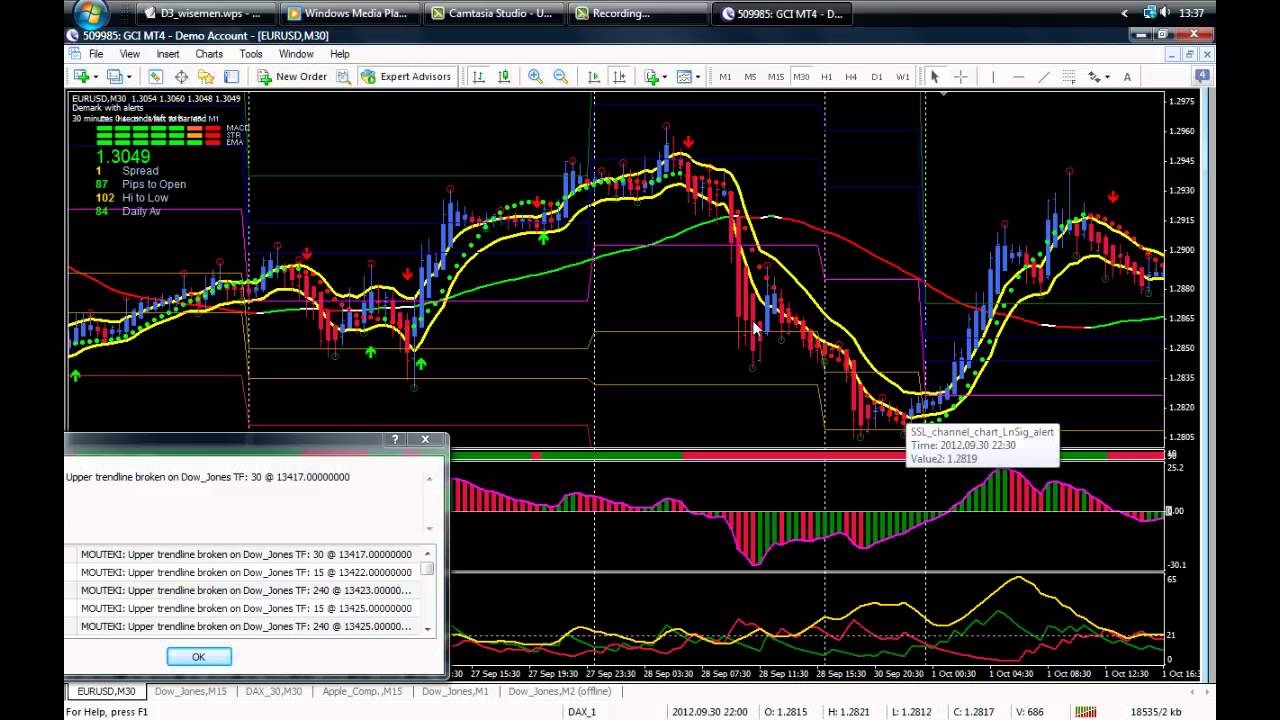Expand the Arrows tool dropdown arrow
Viewport: 1280px width, 720px height.
(x=1107, y=77)
